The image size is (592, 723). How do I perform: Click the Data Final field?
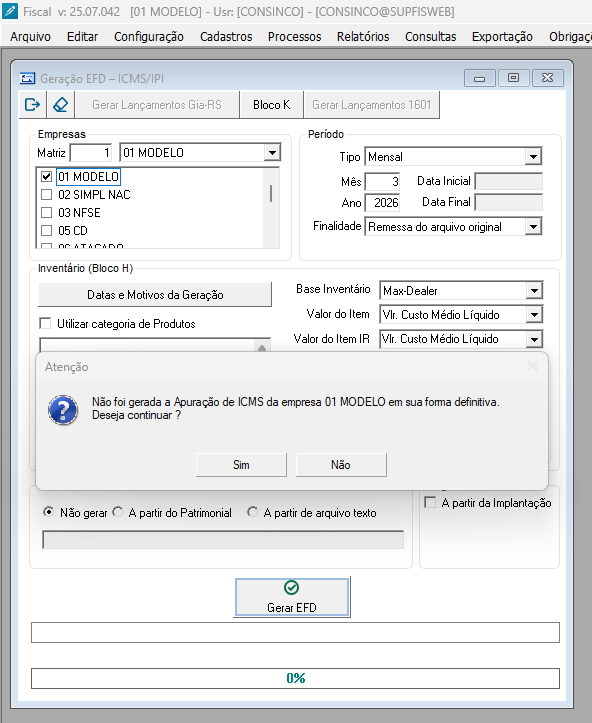pyautogui.click(x=509, y=202)
